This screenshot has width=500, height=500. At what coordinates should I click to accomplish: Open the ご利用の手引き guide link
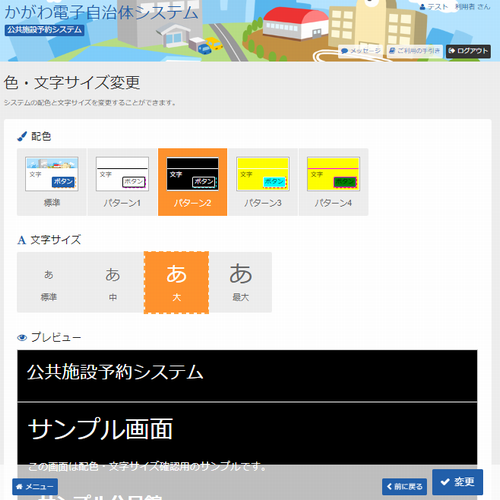point(414,51)
